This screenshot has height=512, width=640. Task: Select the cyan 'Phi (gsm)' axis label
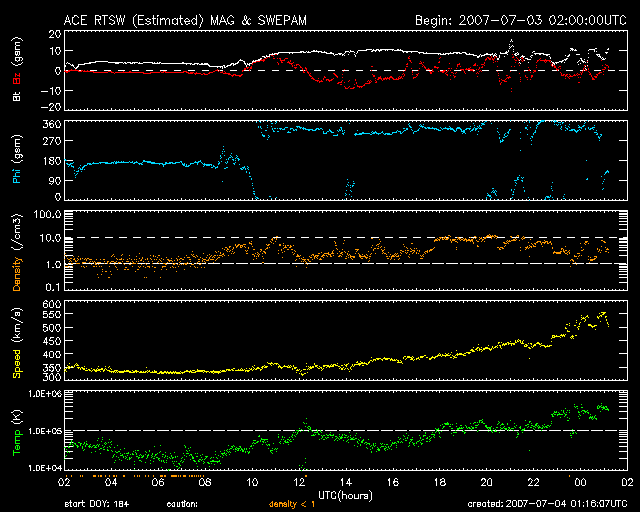click(17, 159)
